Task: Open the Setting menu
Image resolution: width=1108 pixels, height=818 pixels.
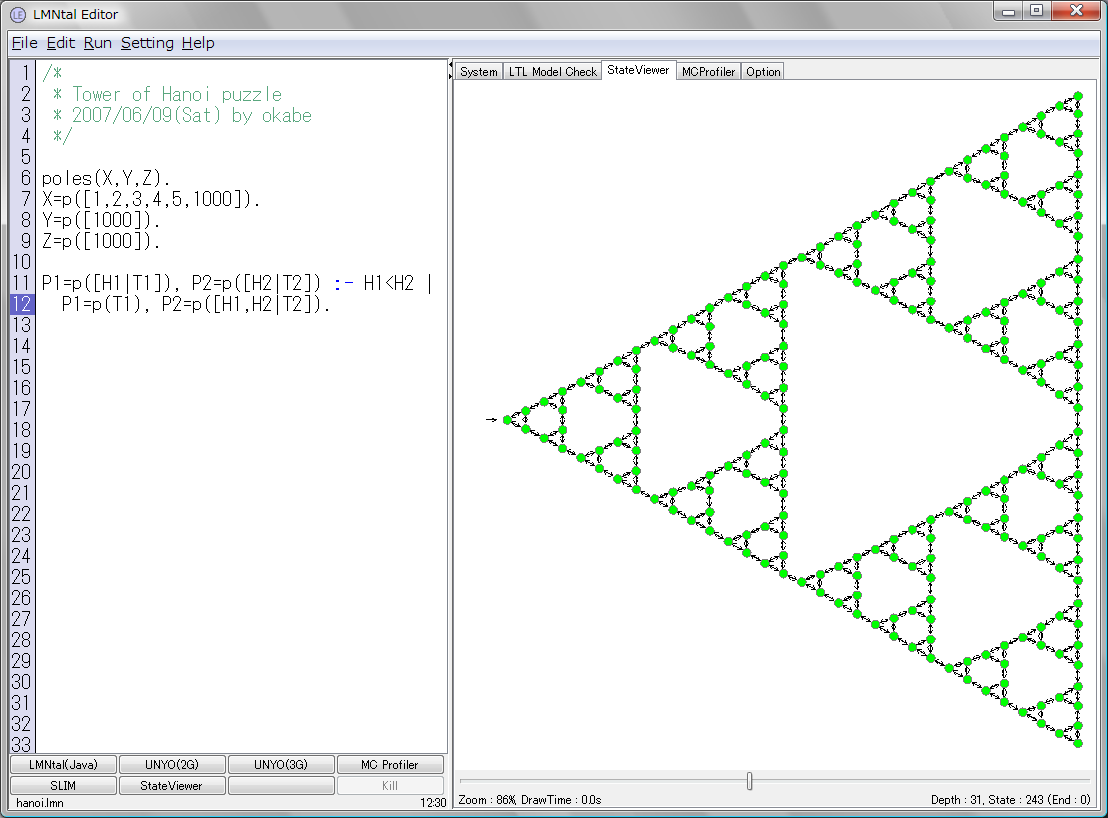Action: [147, 43]
